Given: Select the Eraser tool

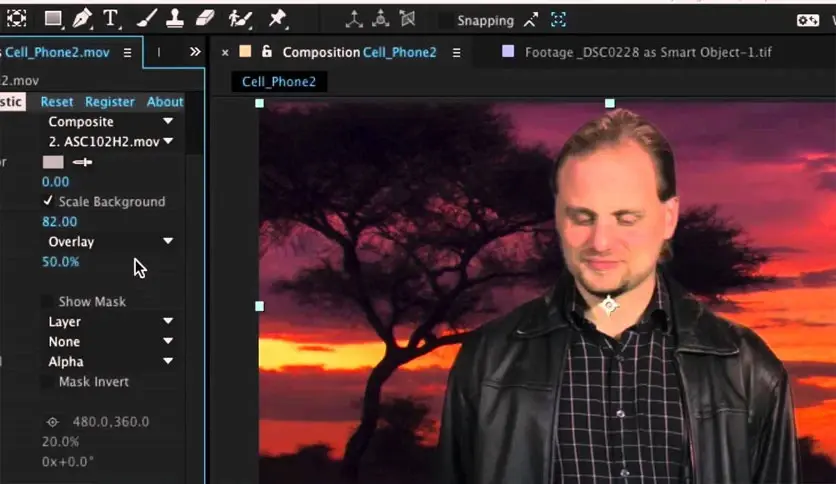Looking at the screenshot, I should (204, 18).
